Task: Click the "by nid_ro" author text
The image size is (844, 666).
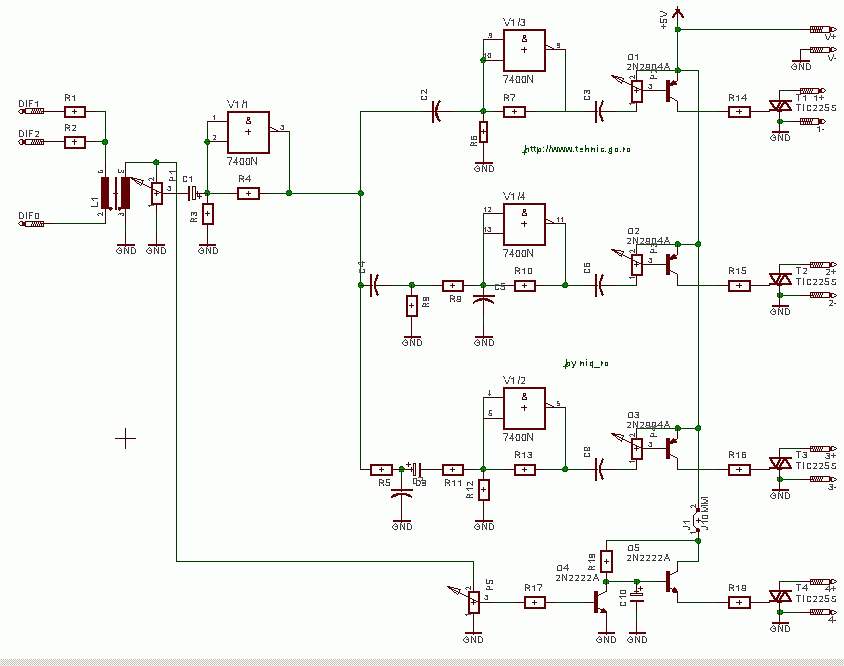Action: coord(586,364)
